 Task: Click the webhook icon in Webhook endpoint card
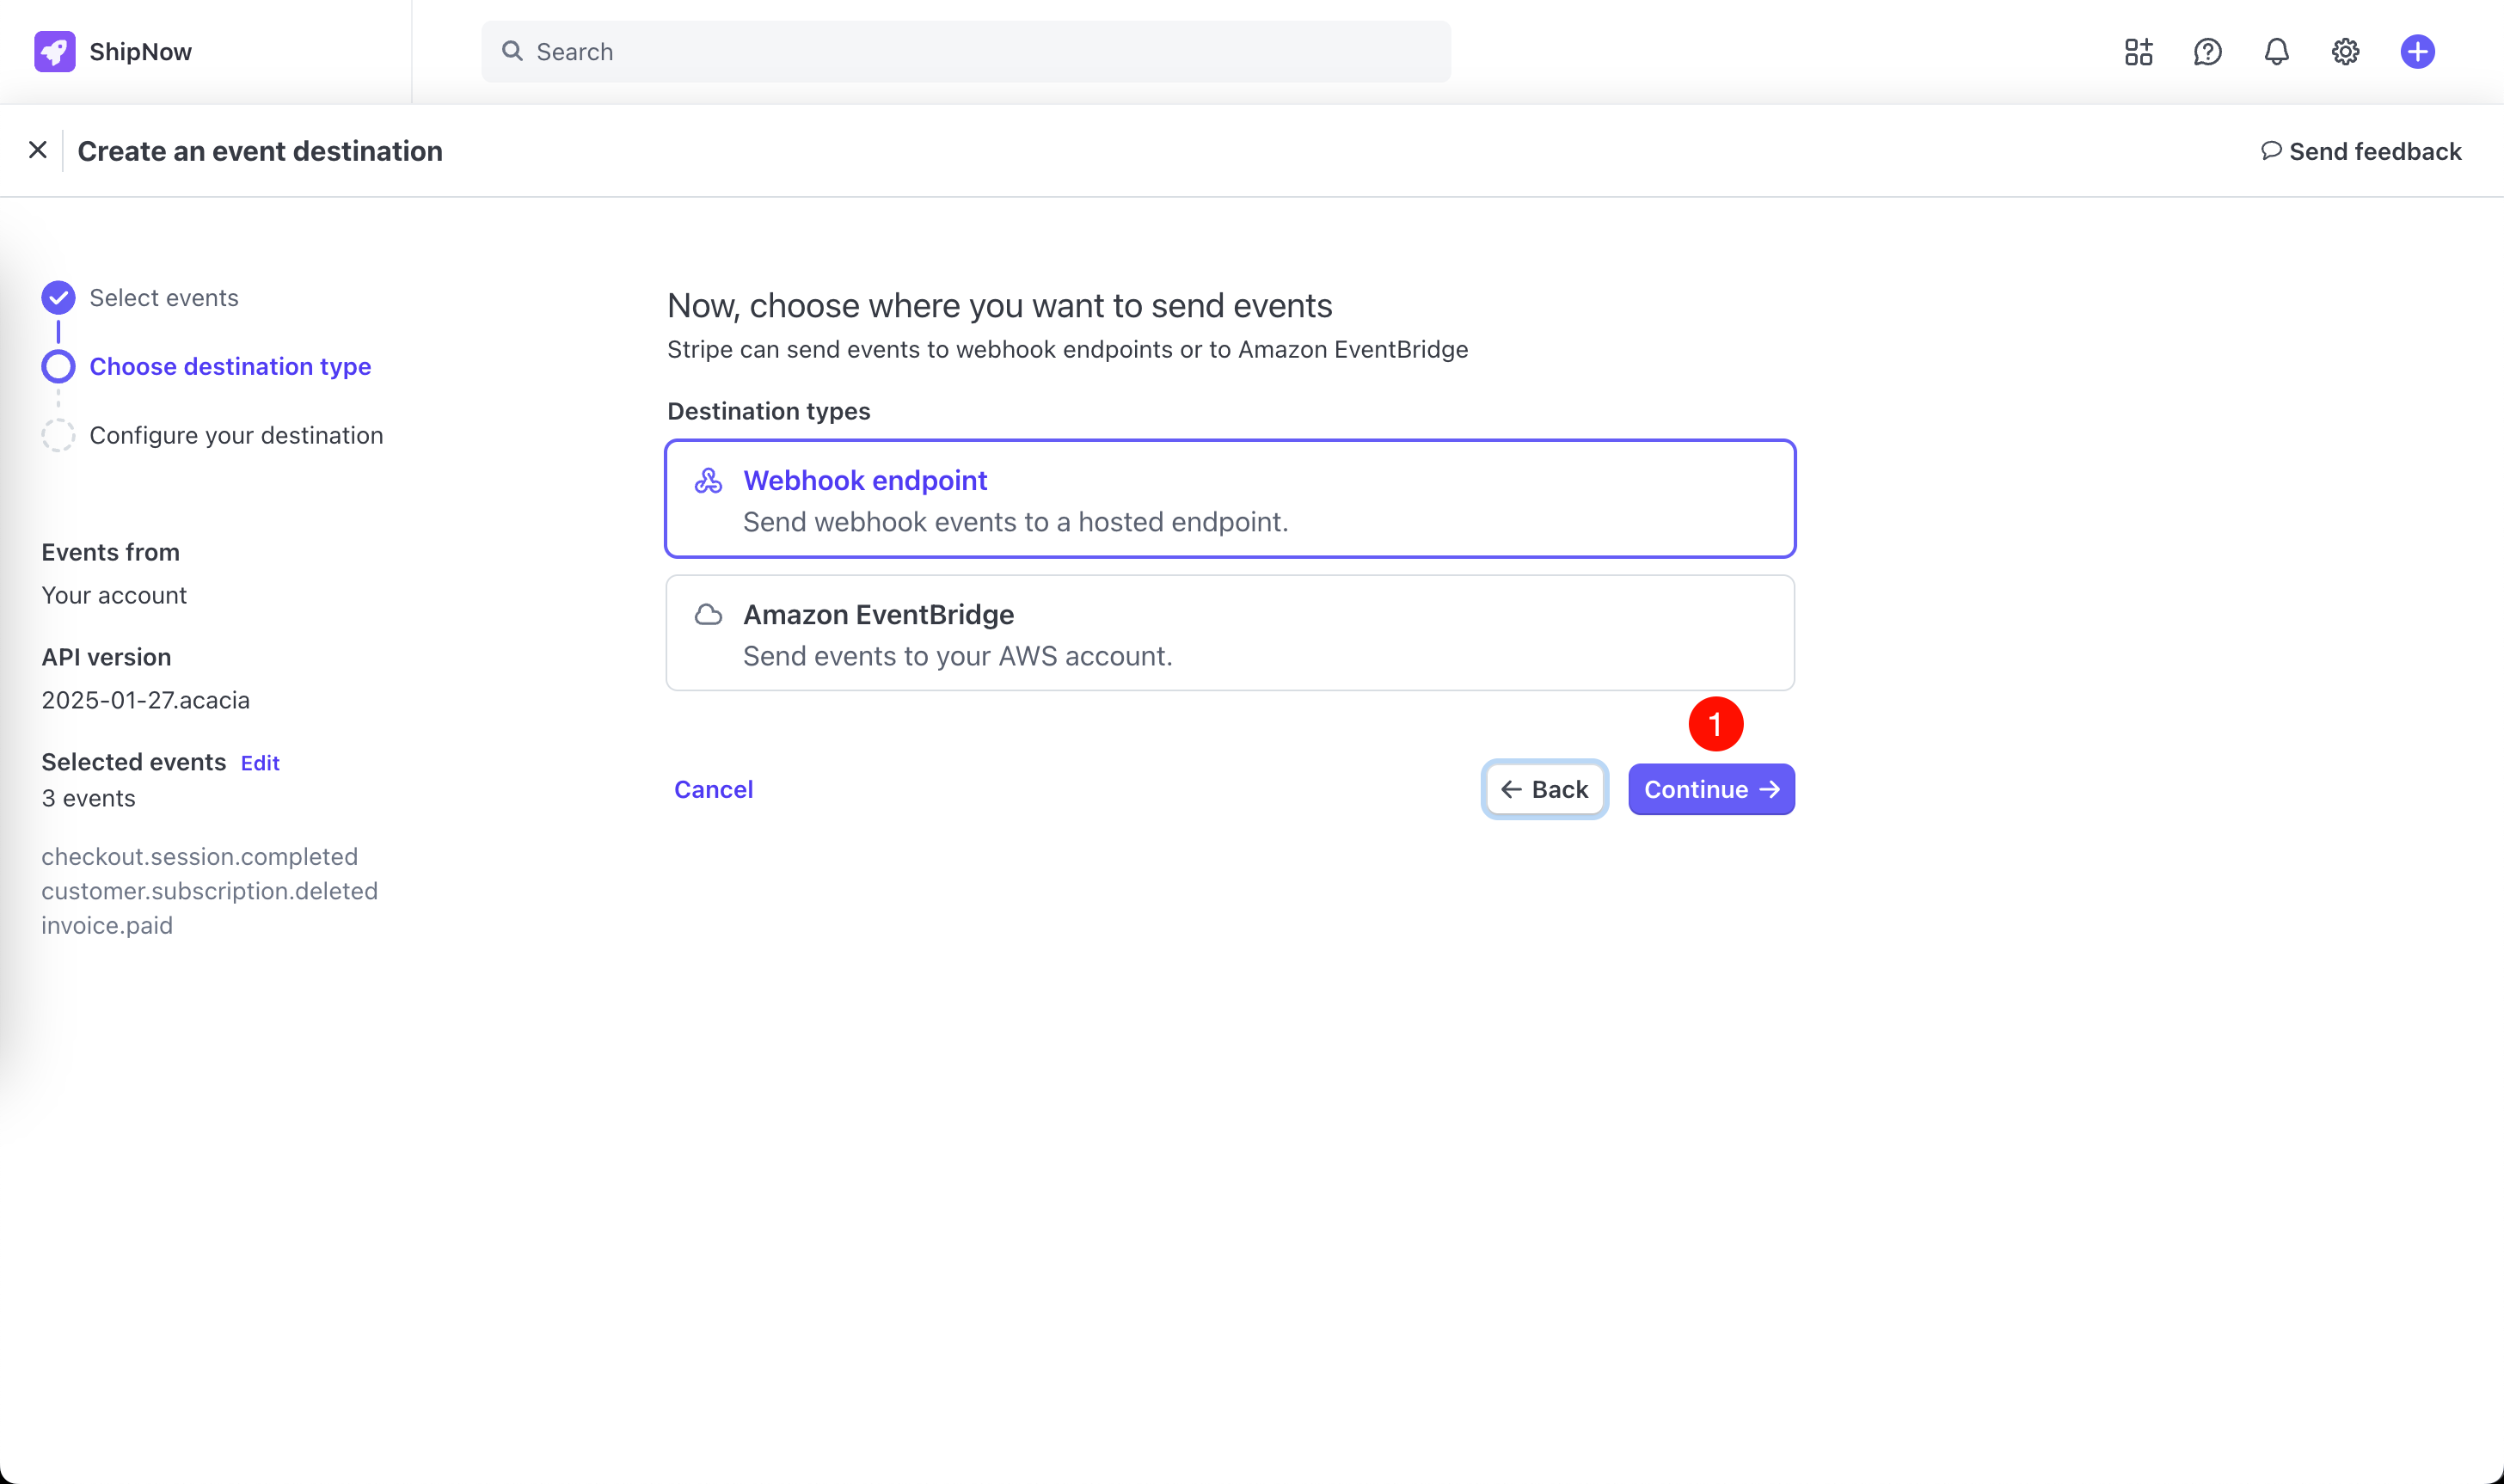(x=708, y=481)
